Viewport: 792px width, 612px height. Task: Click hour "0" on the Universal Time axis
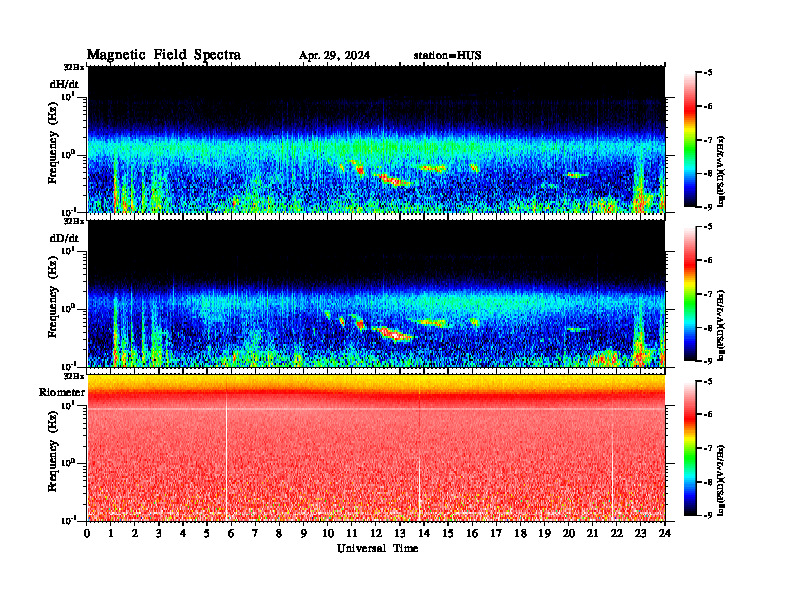point(87,533)
